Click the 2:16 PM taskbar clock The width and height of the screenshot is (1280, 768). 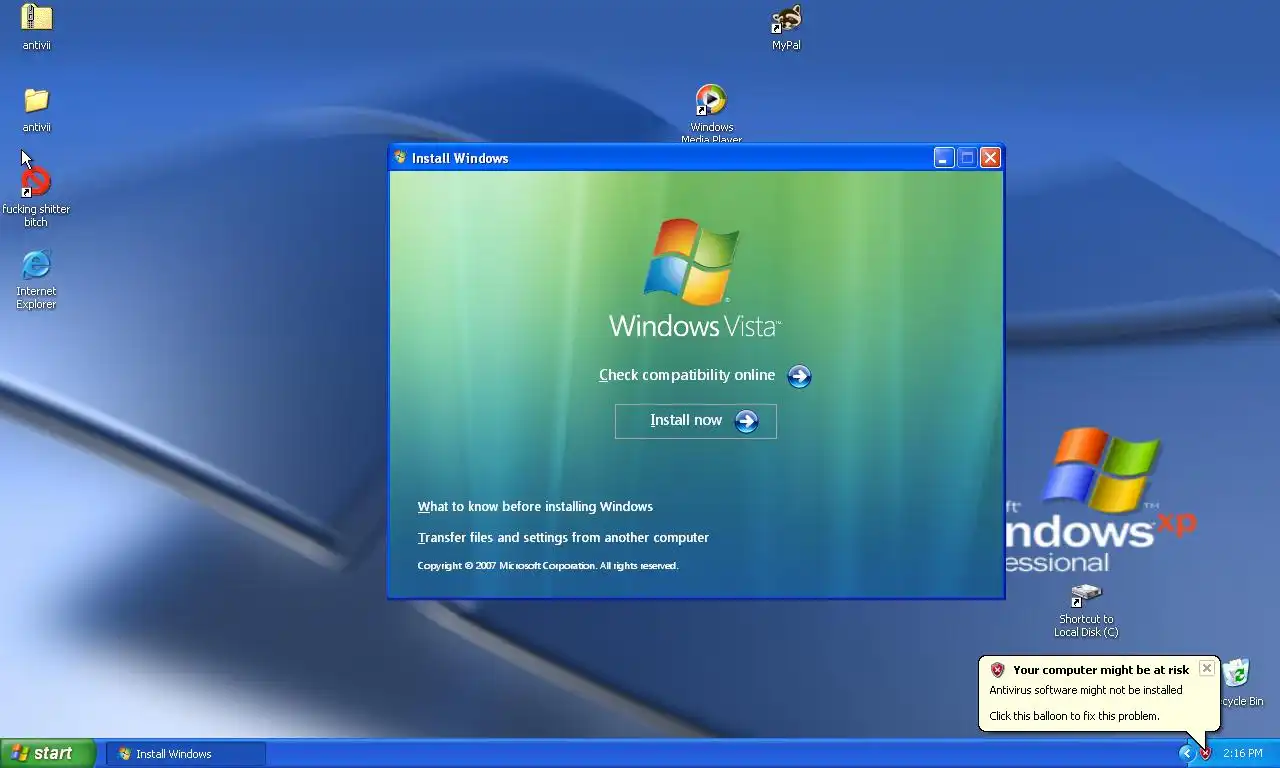pos(1243,754)
